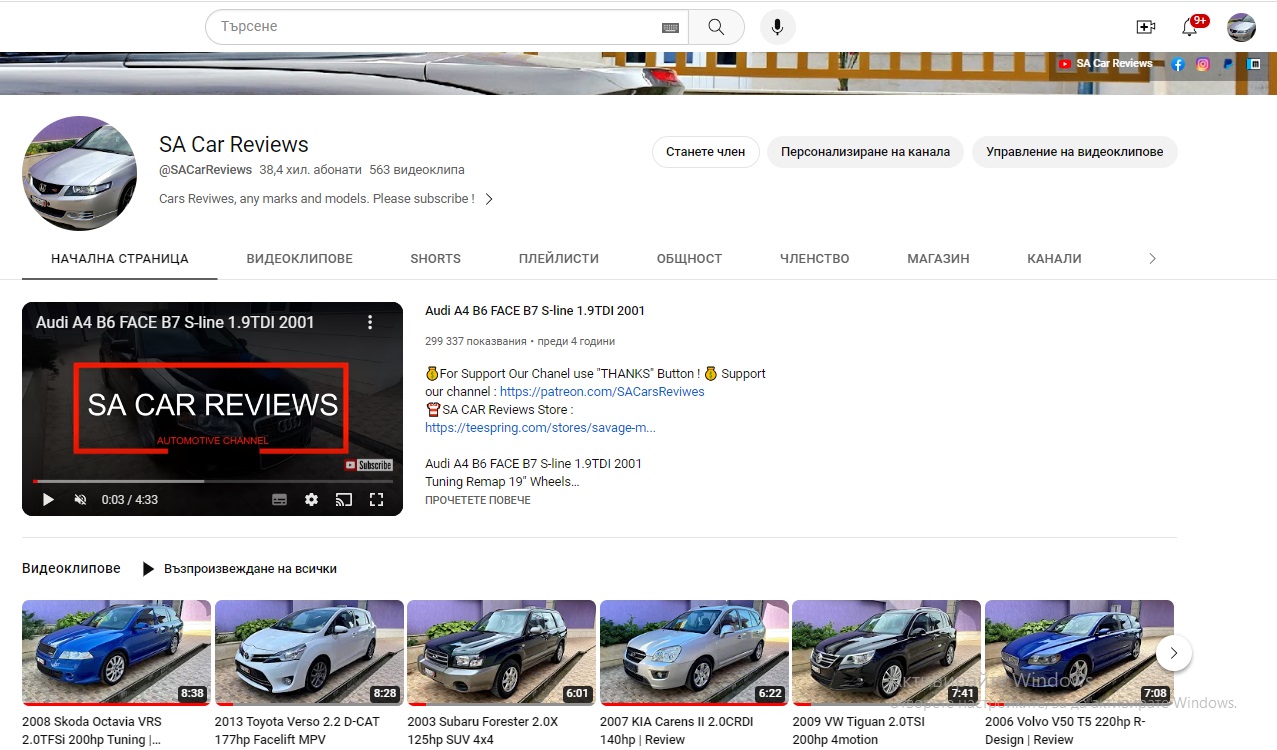This screenshot has width=1277, height=750.
Task: Enter fullscreen in the video player
Action: (377, 500)
